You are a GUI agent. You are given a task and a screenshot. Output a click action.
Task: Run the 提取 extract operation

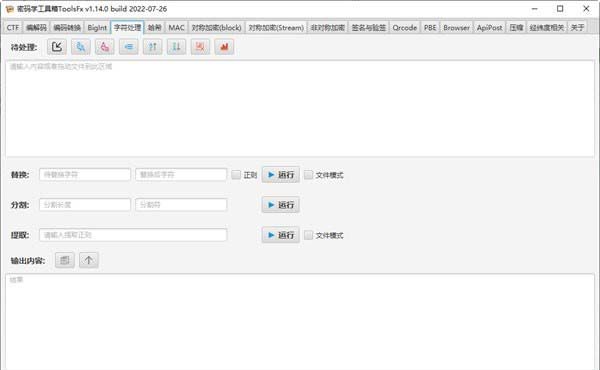click(280, 235)
